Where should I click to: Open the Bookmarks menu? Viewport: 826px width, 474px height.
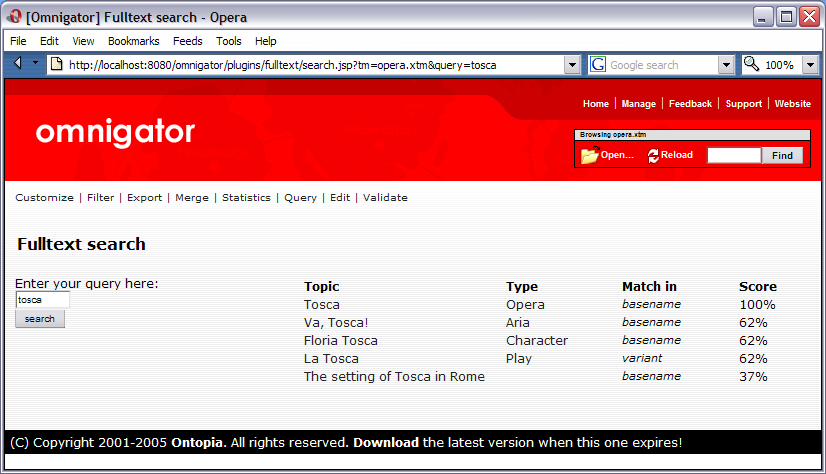(133, 41)
